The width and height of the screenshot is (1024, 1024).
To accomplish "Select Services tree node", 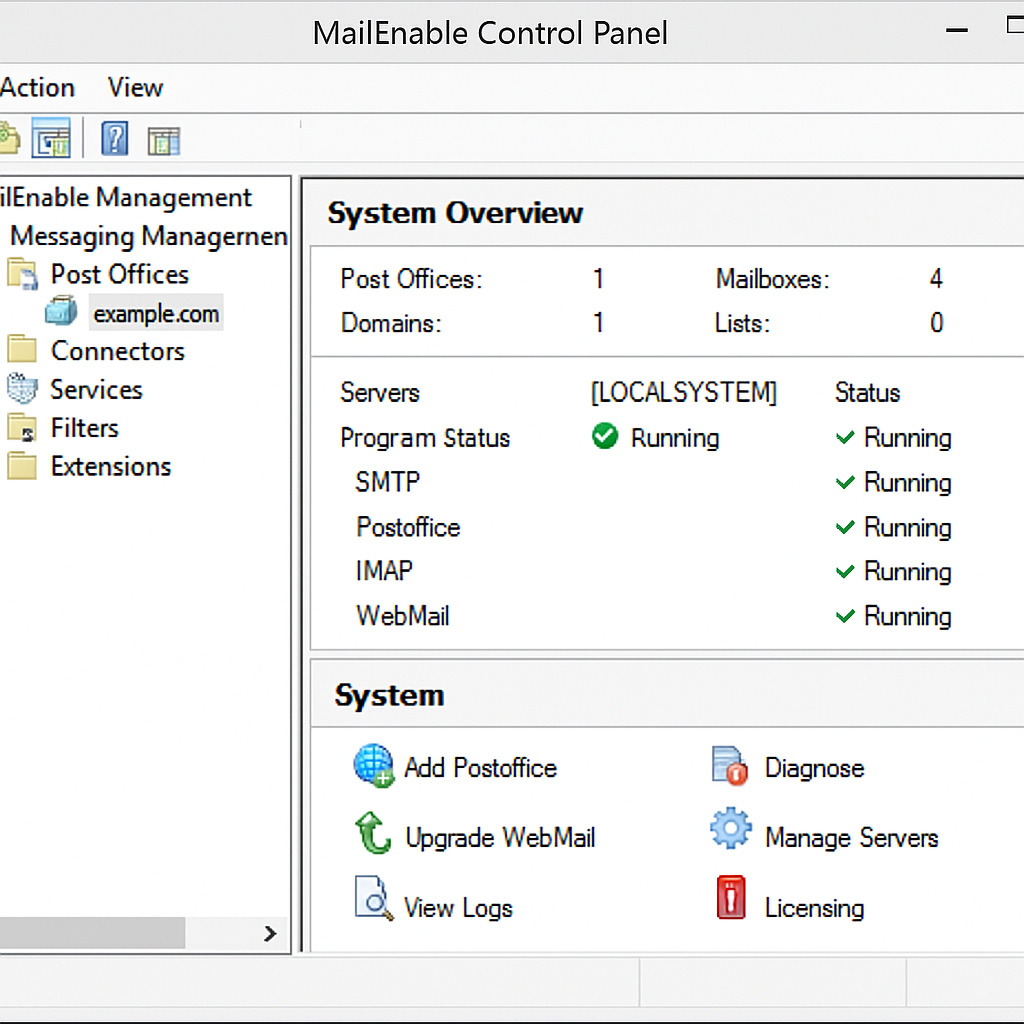I will (x=97, y=390).
